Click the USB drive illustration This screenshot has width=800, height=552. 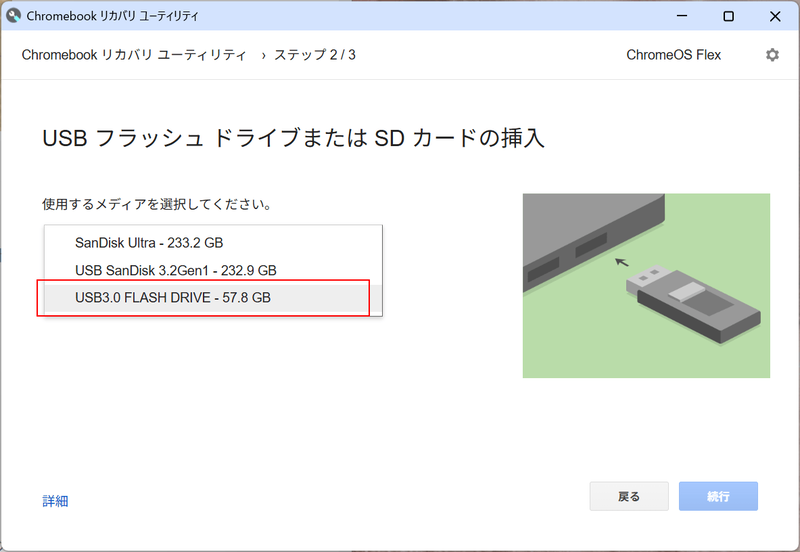click(x=646, y=286)
